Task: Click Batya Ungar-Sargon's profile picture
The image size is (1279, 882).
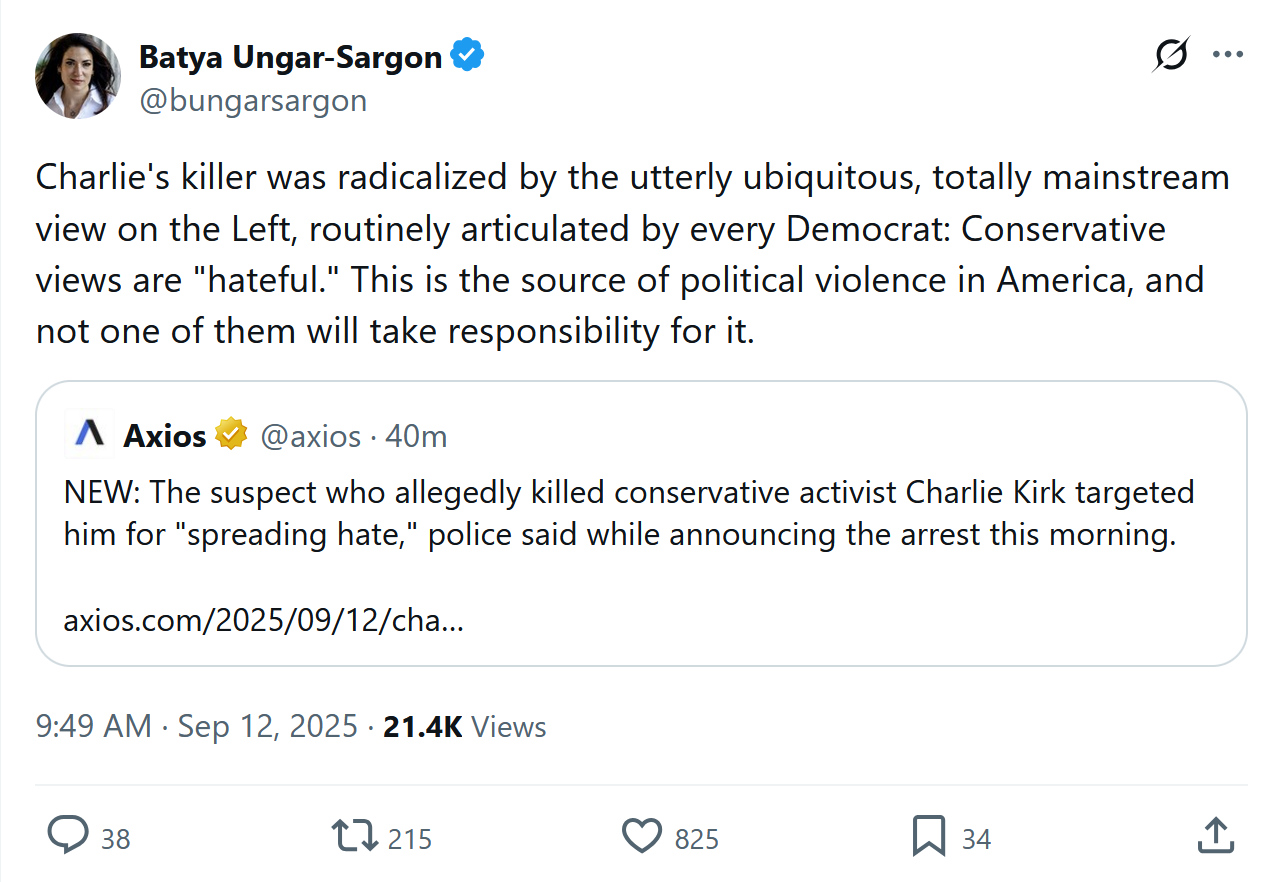Action: [78, 76]
